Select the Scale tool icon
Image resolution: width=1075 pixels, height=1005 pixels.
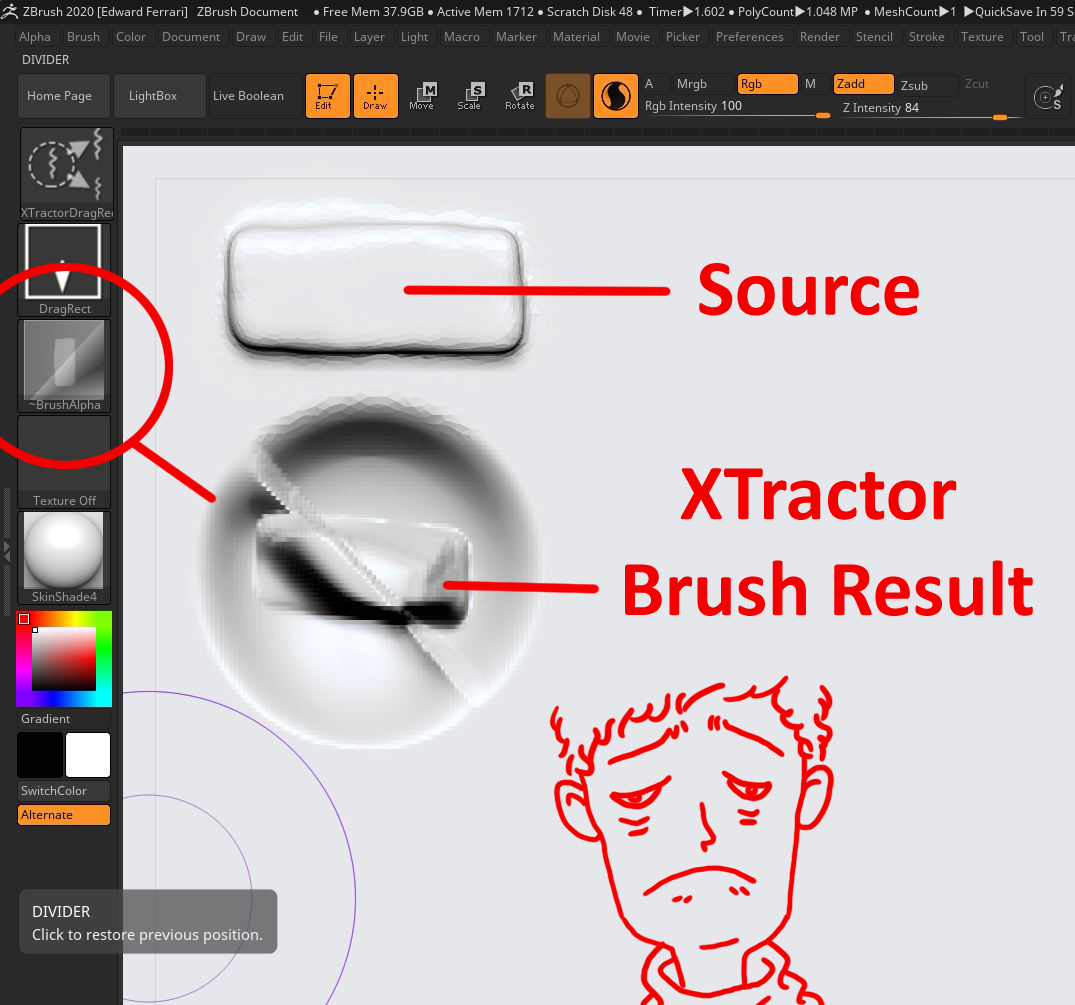(470, 96)
